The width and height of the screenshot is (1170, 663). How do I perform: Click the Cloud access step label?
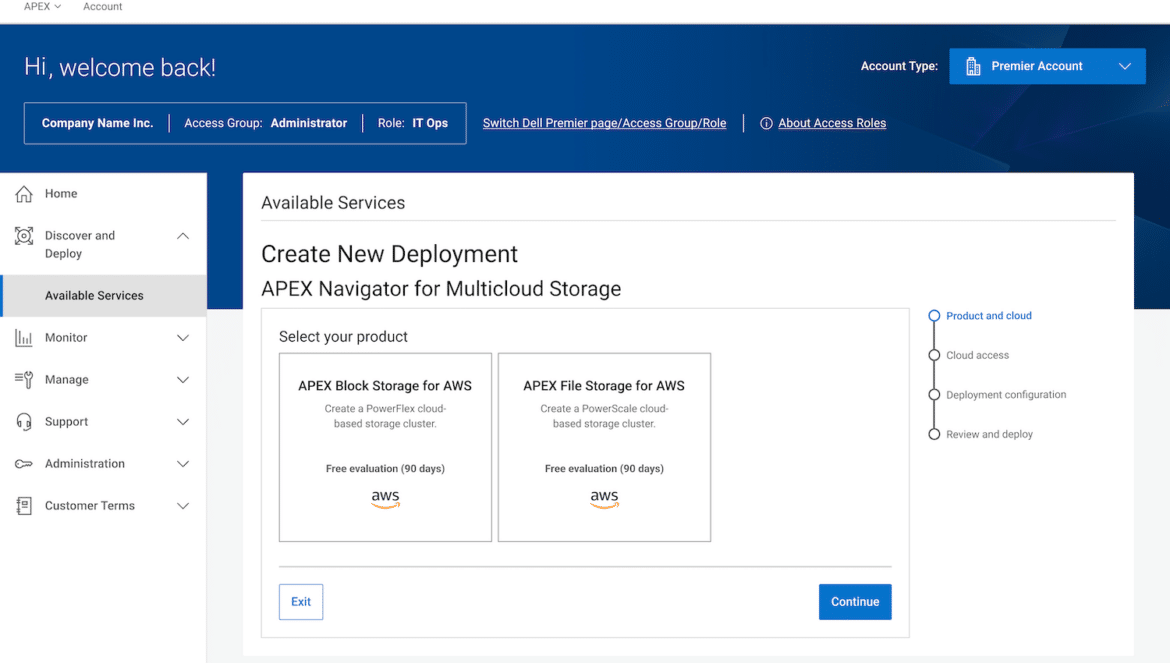pyautogui.click(x=977, y=356)
